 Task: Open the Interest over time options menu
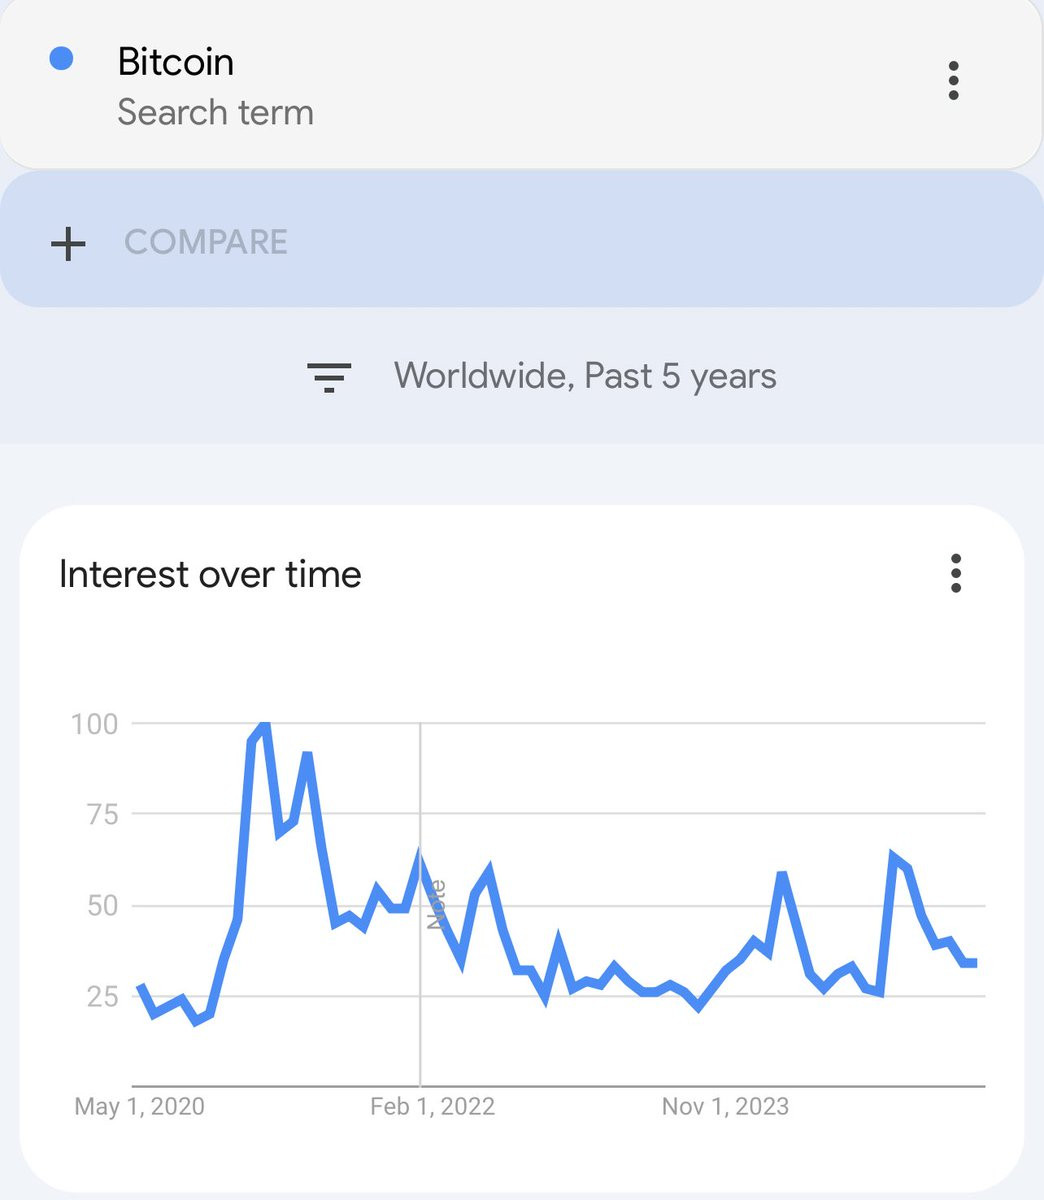point(956,574)
